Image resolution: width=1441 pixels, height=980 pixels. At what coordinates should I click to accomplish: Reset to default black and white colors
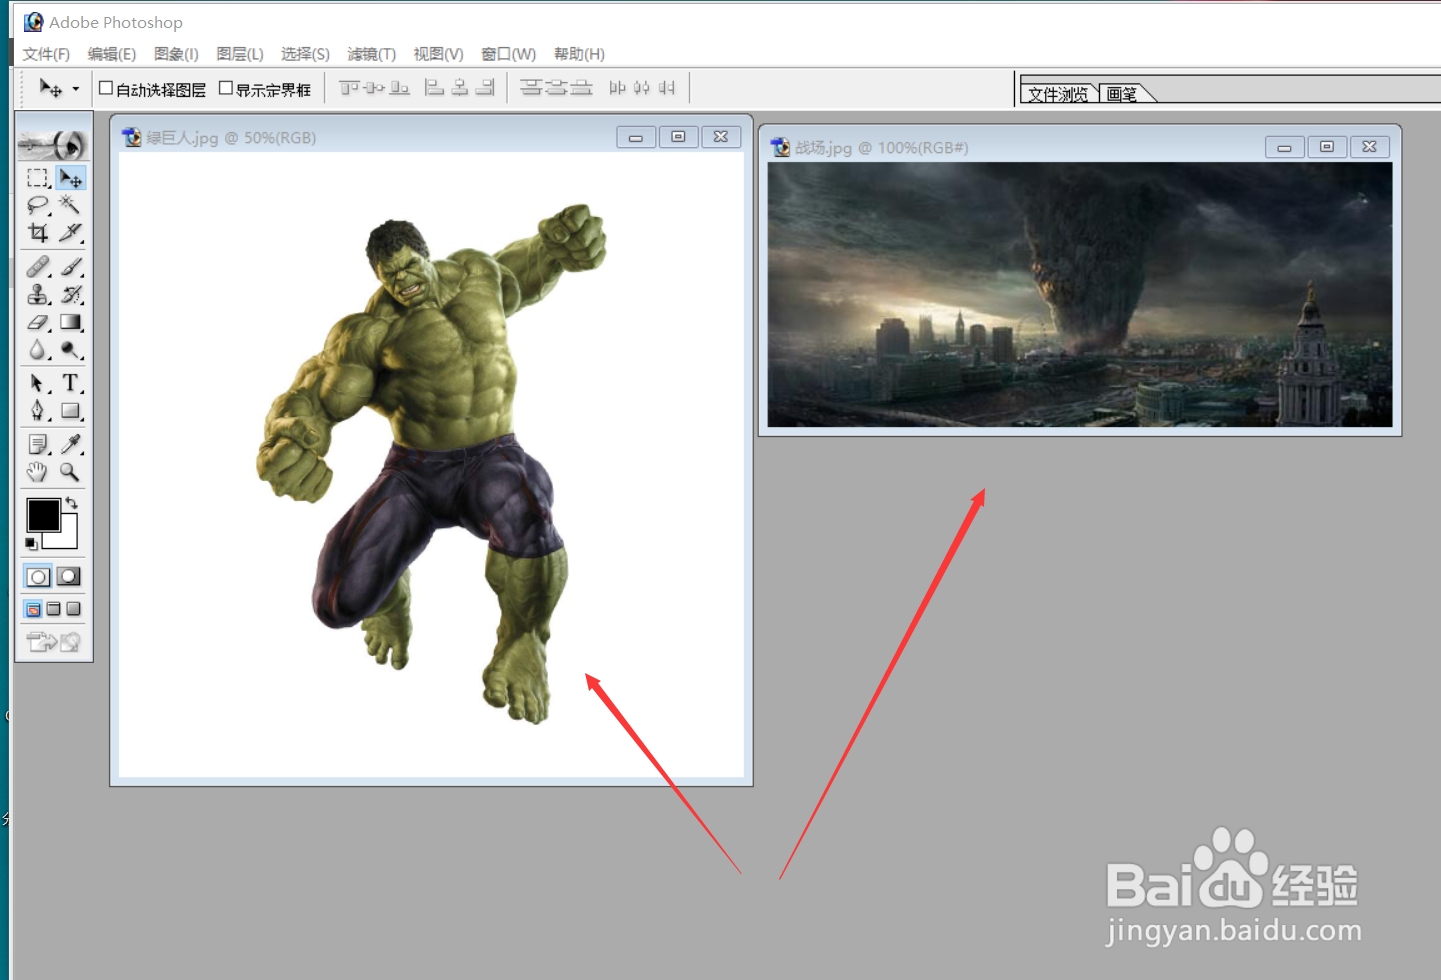[x=31, y=543]
